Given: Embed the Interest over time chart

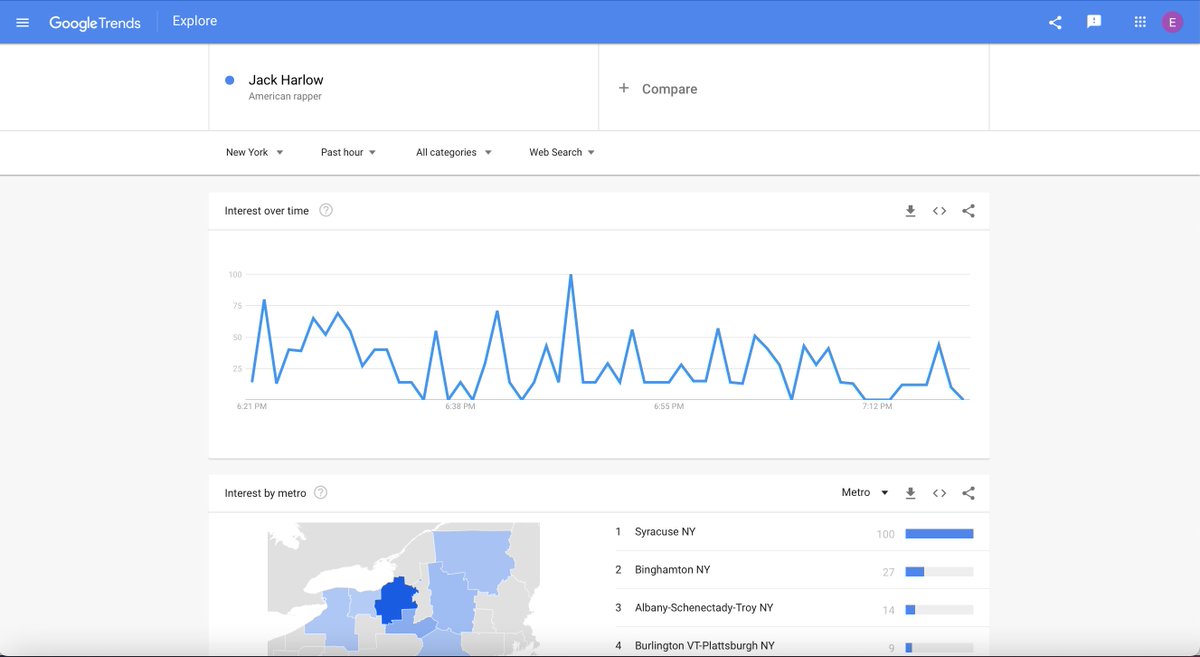Looking at the screenshot, I should [939, 211].
